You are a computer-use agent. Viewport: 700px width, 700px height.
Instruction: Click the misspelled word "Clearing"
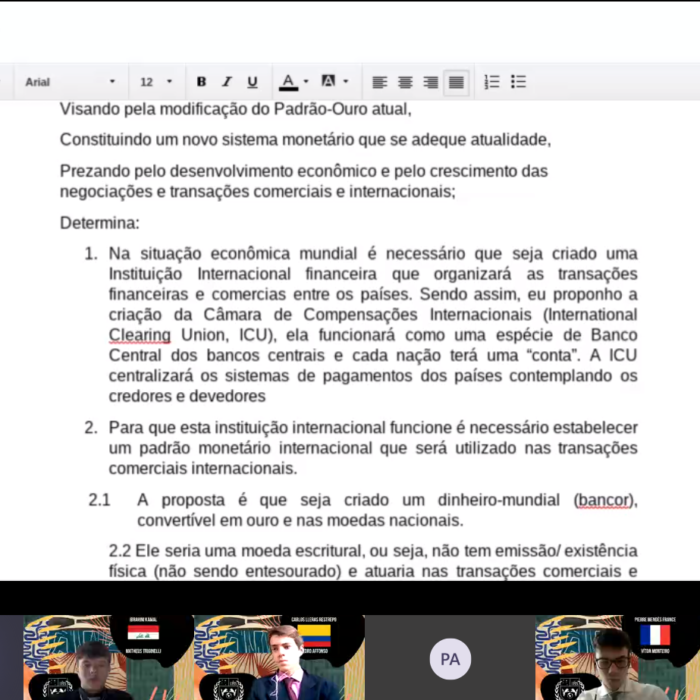(x=139, y=334)
